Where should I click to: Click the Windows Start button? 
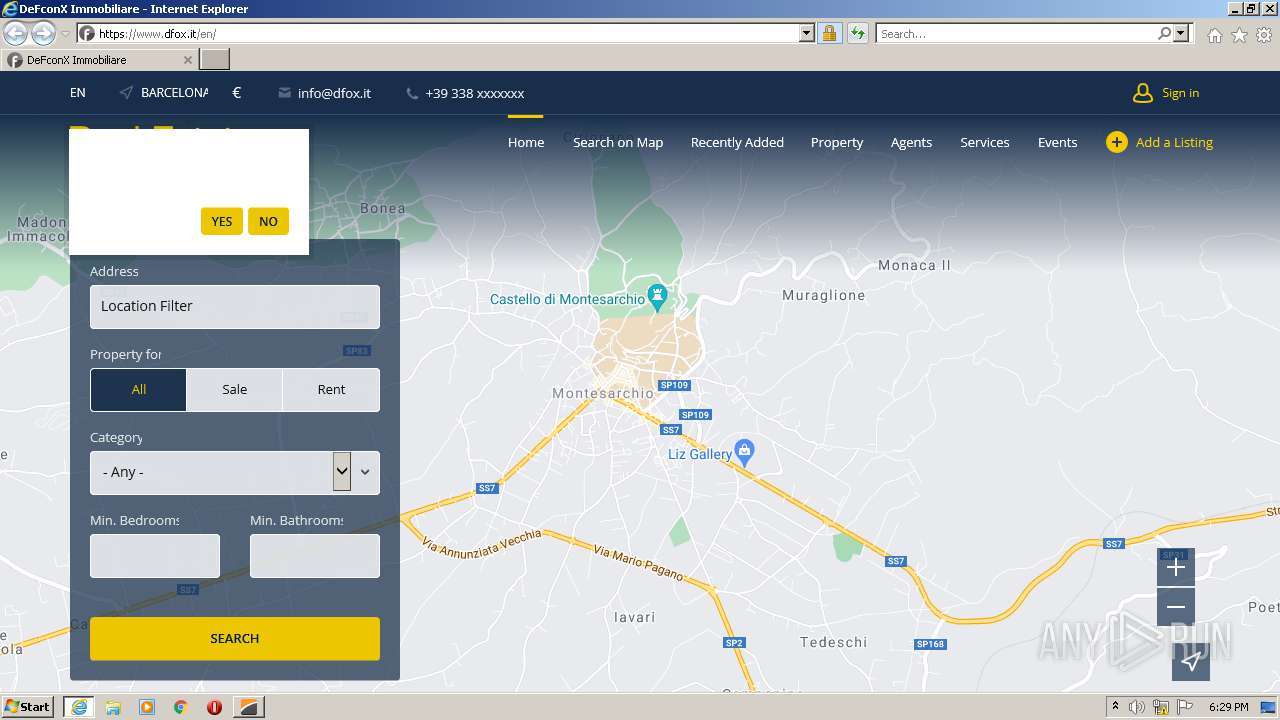coord(28,707)
